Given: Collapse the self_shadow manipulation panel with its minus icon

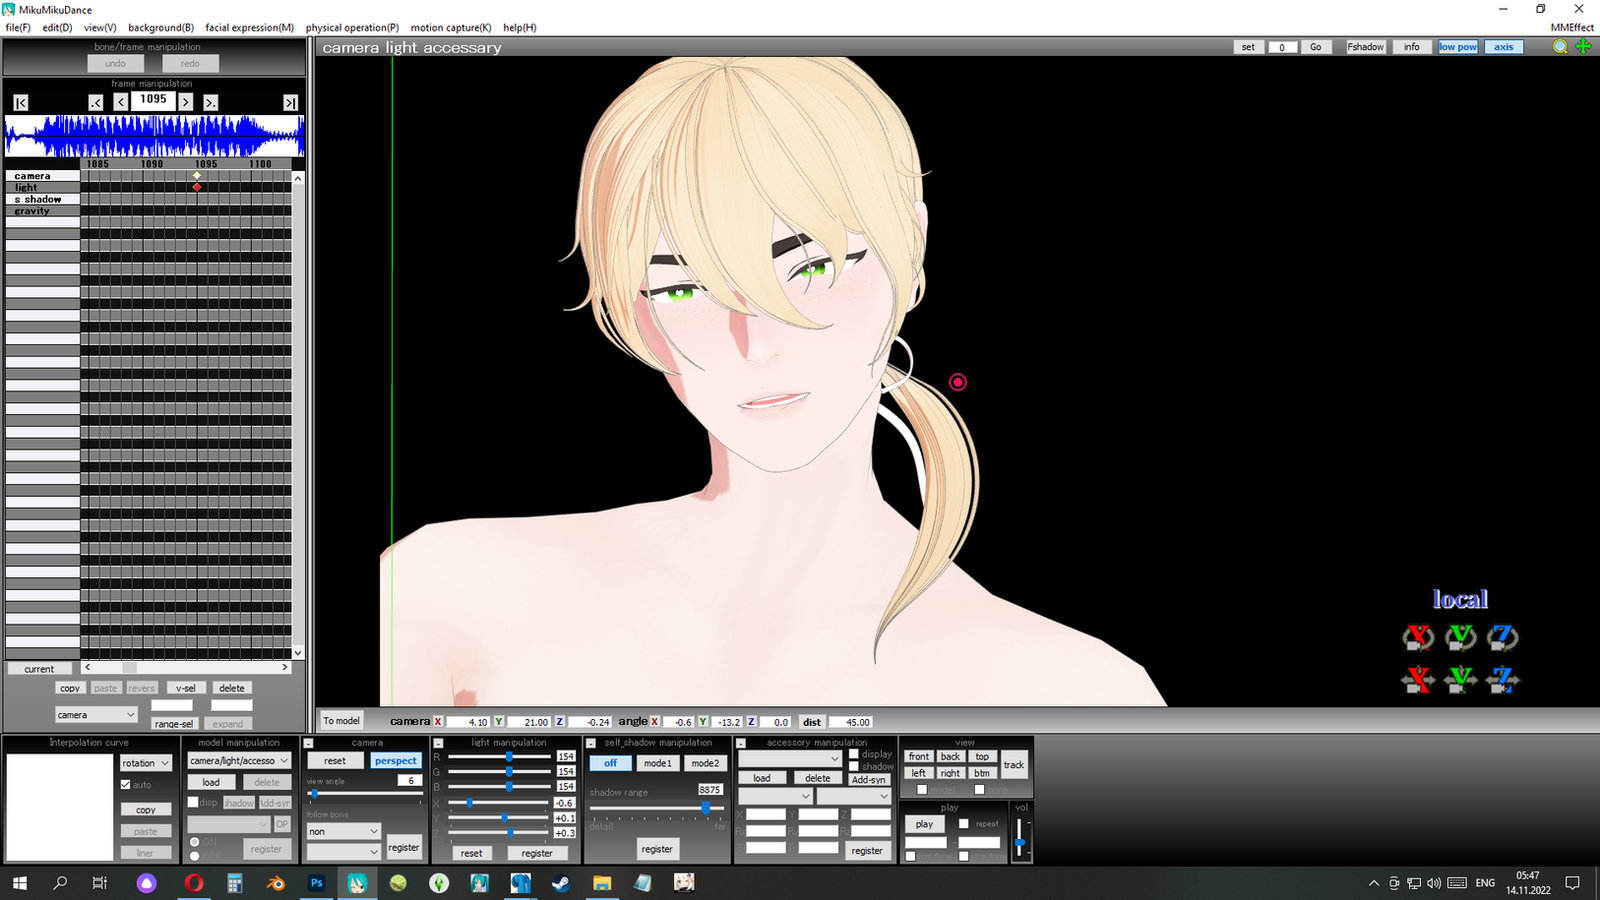Looking at the screenshot, I should [x=591, y=743].
